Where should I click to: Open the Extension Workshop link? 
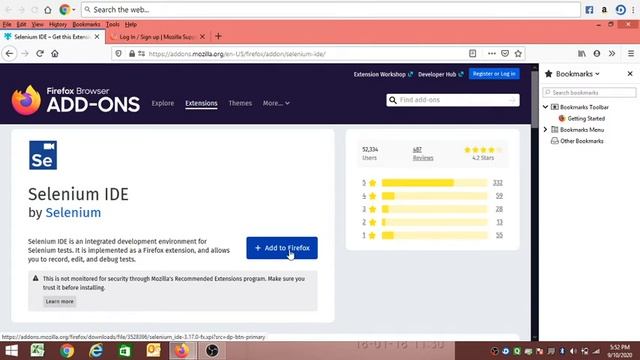[383, 74]
